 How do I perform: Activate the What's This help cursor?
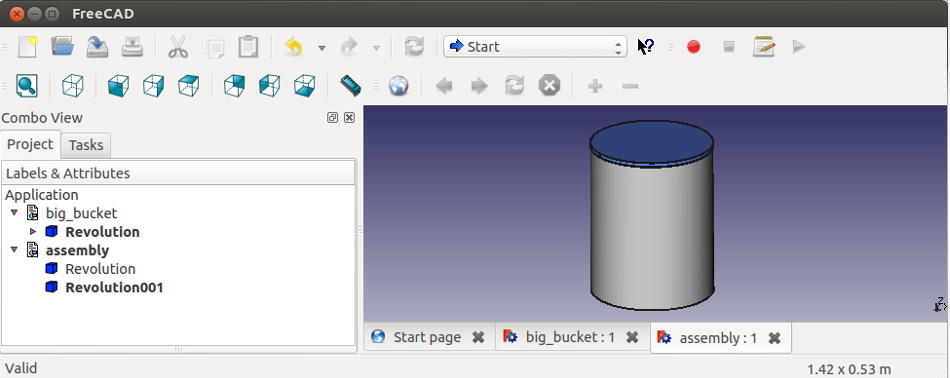(645, 47)
